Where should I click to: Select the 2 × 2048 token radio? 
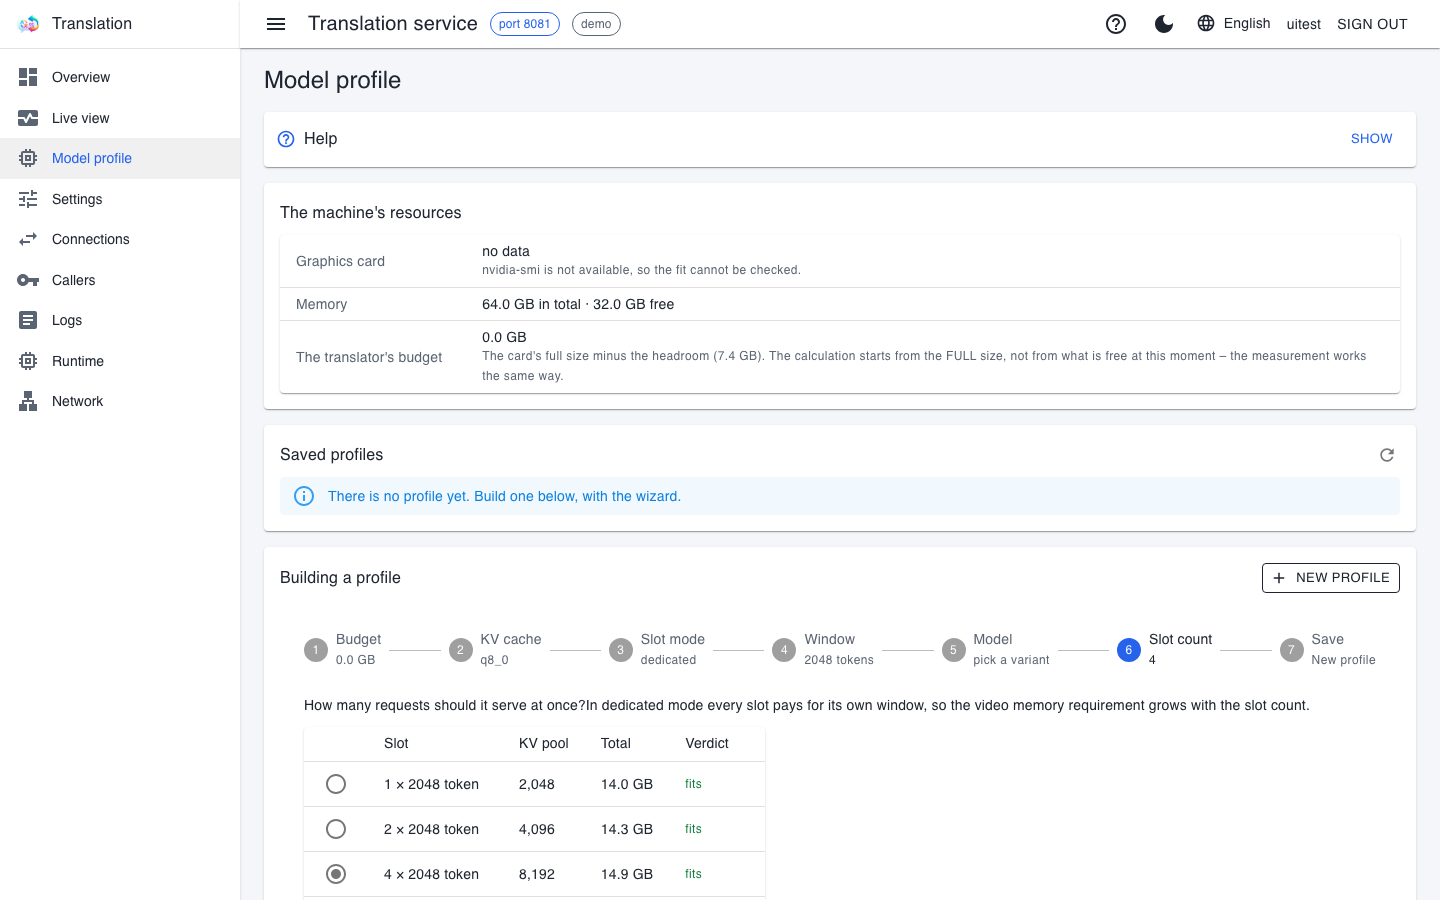tap(336, 829)
